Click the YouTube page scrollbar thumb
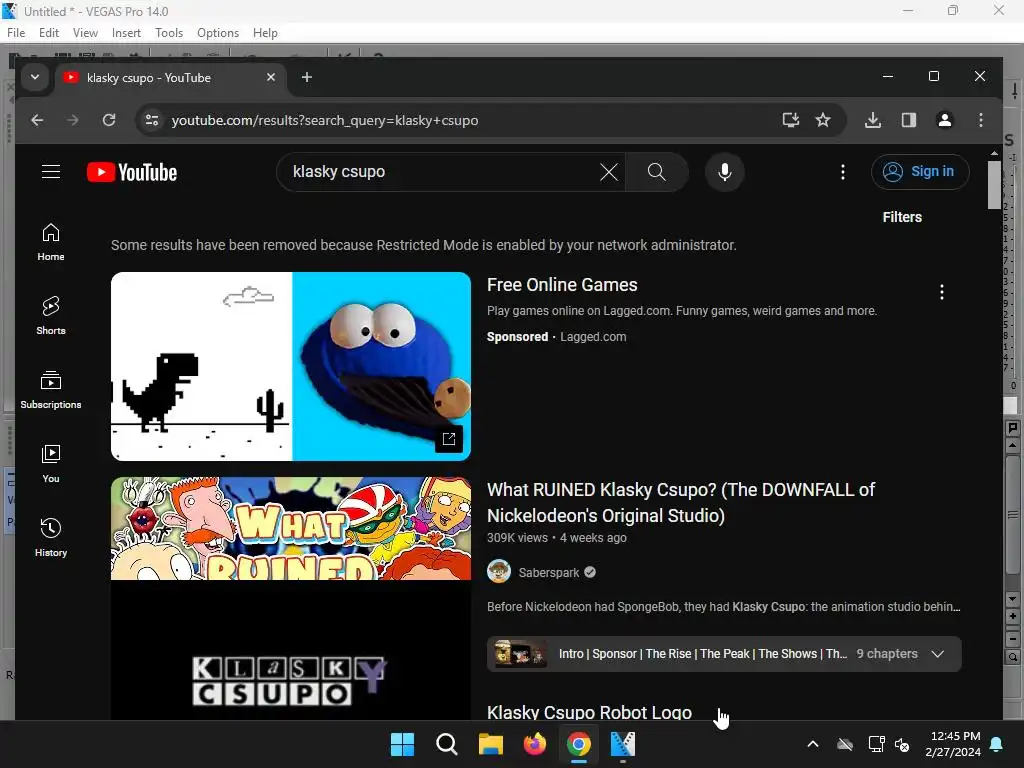Viewport: 1024px width, 768px height. coord(994,185)
